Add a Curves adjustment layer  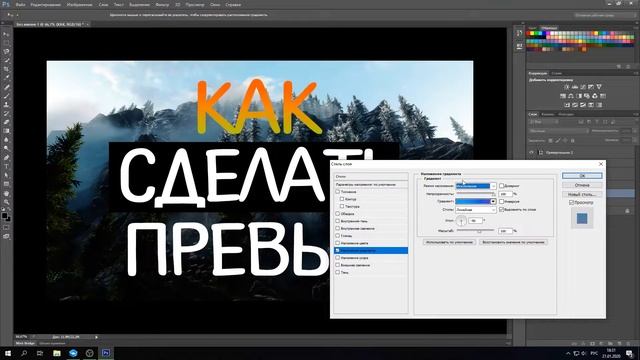coord(583,87)
